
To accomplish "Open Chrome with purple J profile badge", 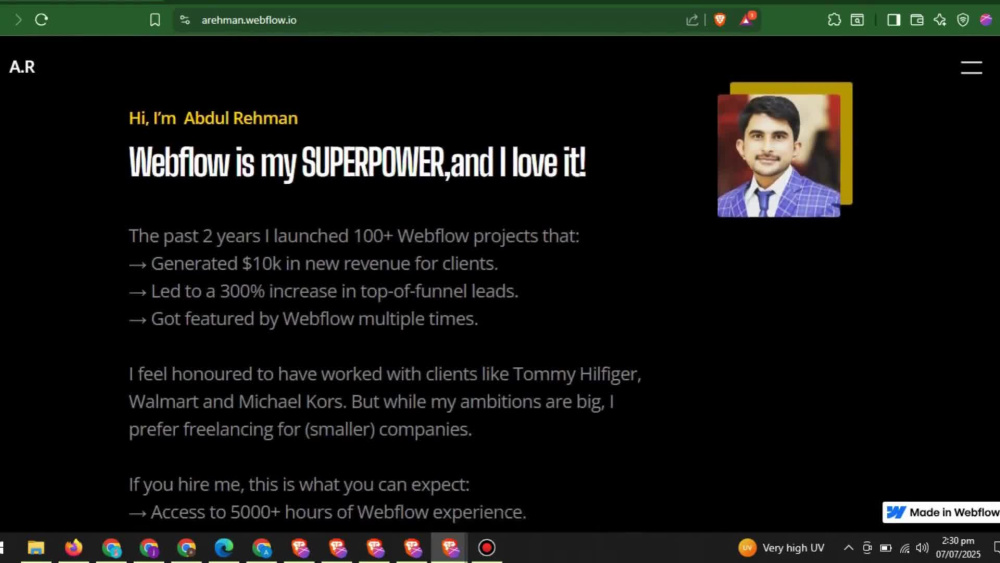I will 149,548.
